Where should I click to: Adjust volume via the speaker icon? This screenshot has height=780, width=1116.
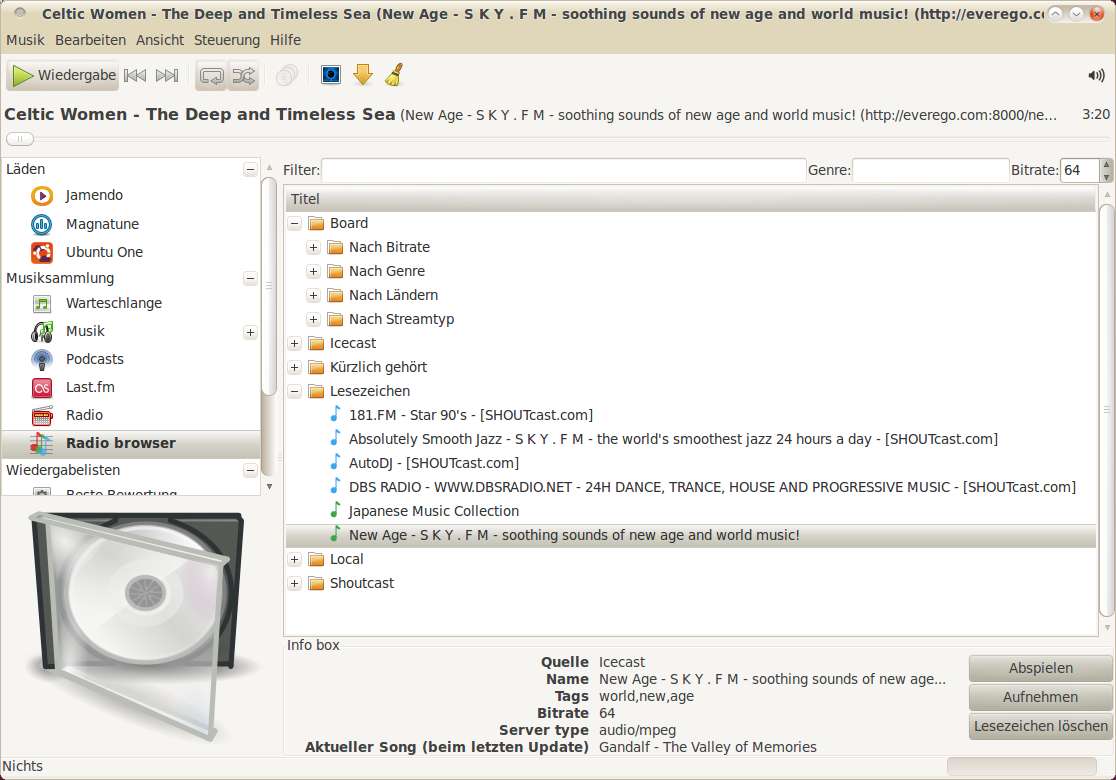(x=1096, y=75)
